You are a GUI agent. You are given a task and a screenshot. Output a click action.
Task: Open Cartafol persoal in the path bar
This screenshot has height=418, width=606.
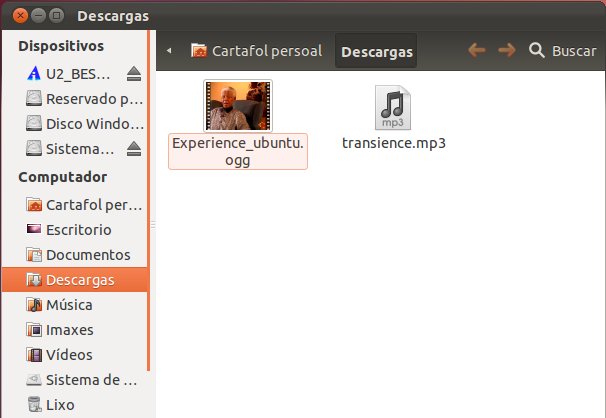coord(257,51)
